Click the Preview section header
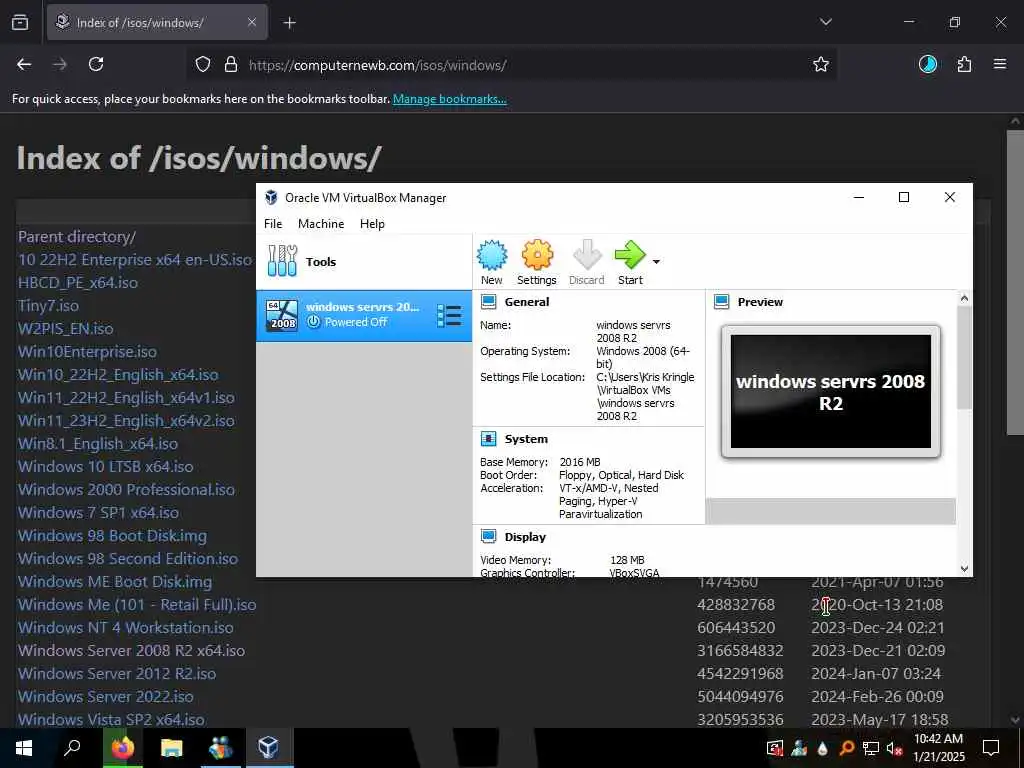Viewport: 1024px width, 768px height. point(760,302)
